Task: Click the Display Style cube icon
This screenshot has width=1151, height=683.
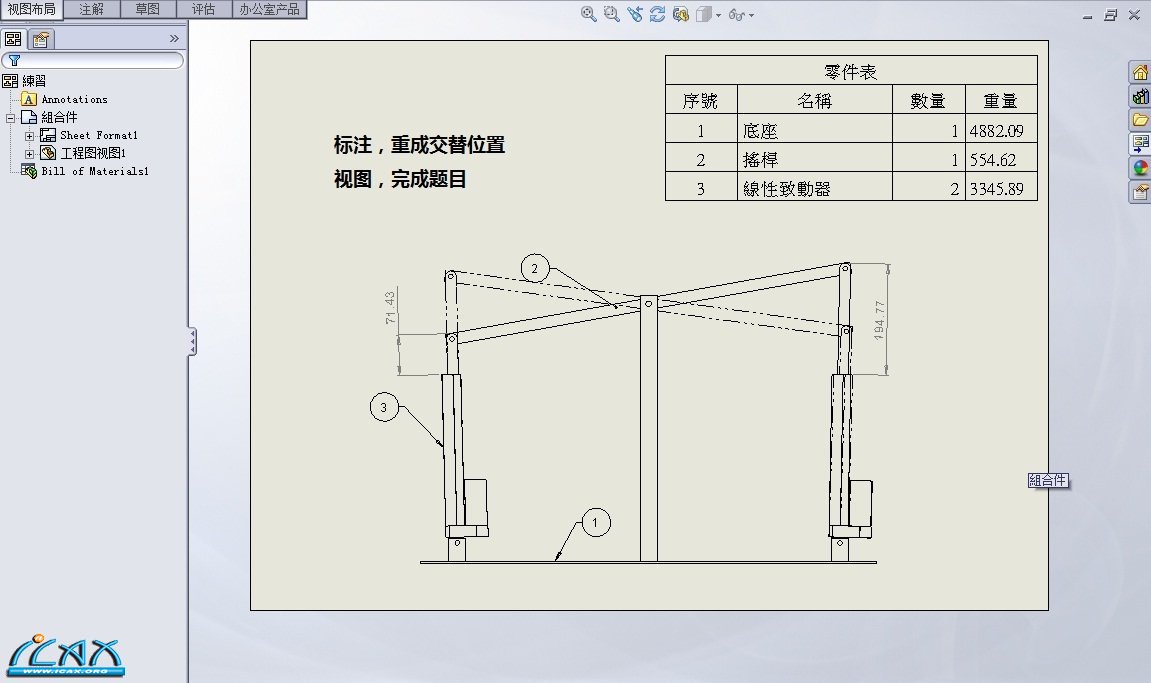Action: [x=704, y=14]
